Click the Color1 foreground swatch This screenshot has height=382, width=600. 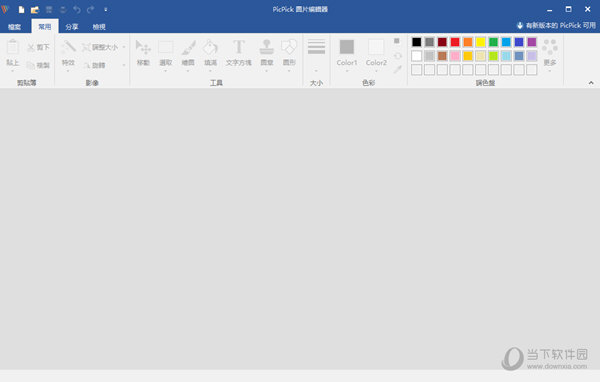pos(347,47)
